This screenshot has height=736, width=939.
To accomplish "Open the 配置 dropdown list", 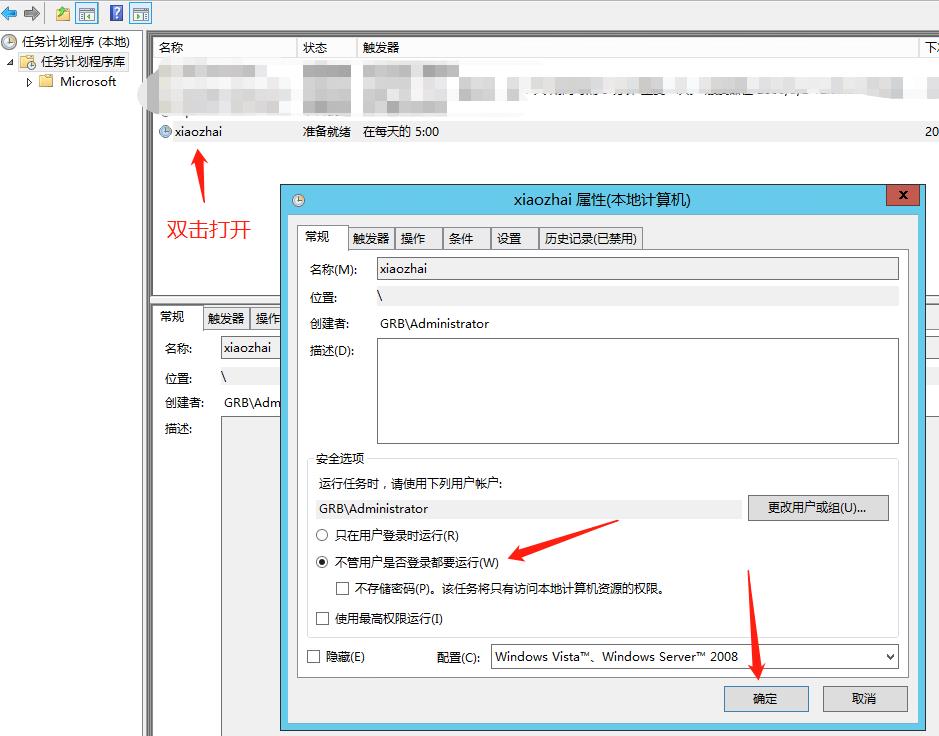I will (x=889, y=657).
